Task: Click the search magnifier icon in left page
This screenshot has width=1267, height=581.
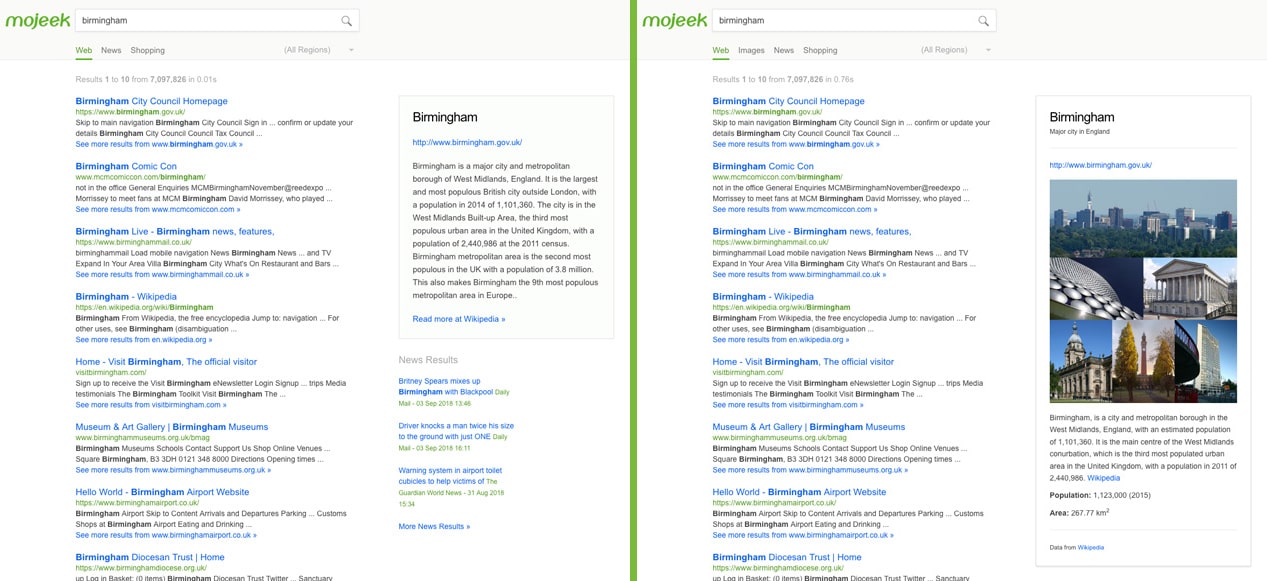Action: (x=346, y=20)
